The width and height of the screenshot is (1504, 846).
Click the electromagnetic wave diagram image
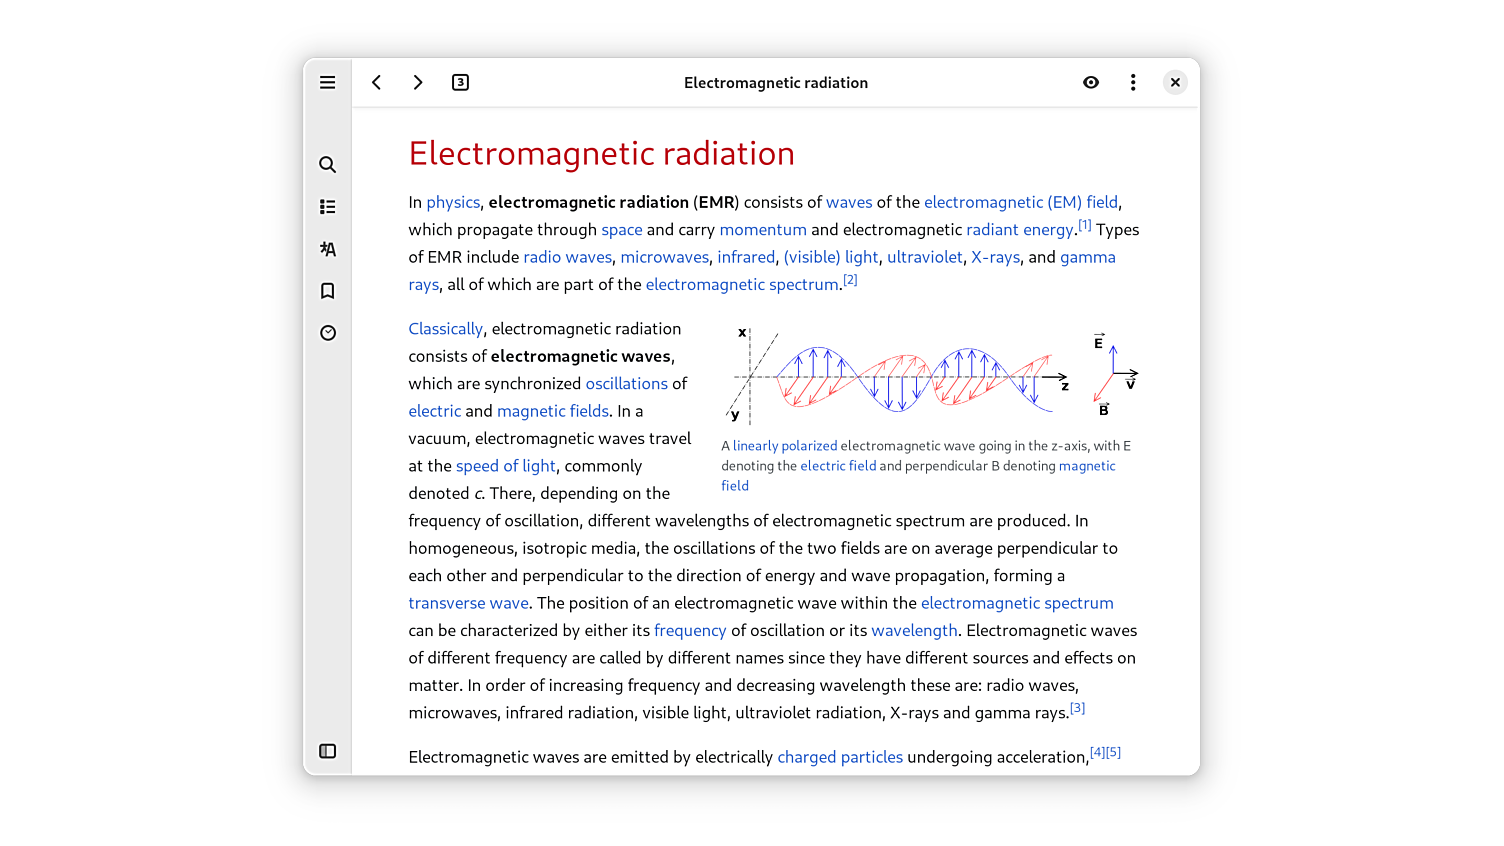click(x=930, y=375)
